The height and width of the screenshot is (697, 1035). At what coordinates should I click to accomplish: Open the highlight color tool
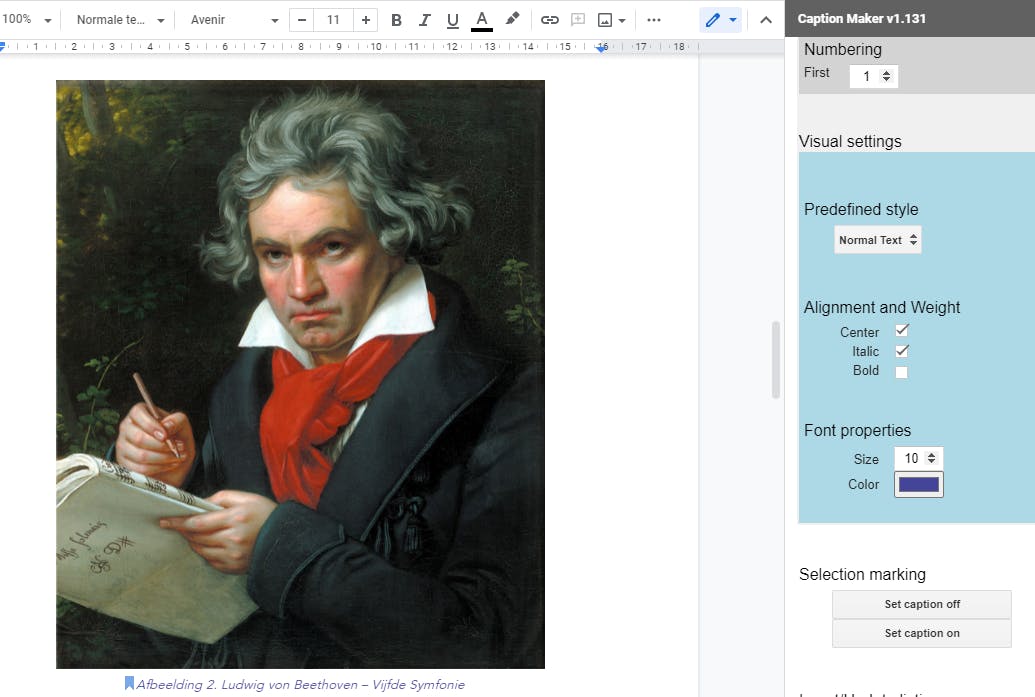512,19
